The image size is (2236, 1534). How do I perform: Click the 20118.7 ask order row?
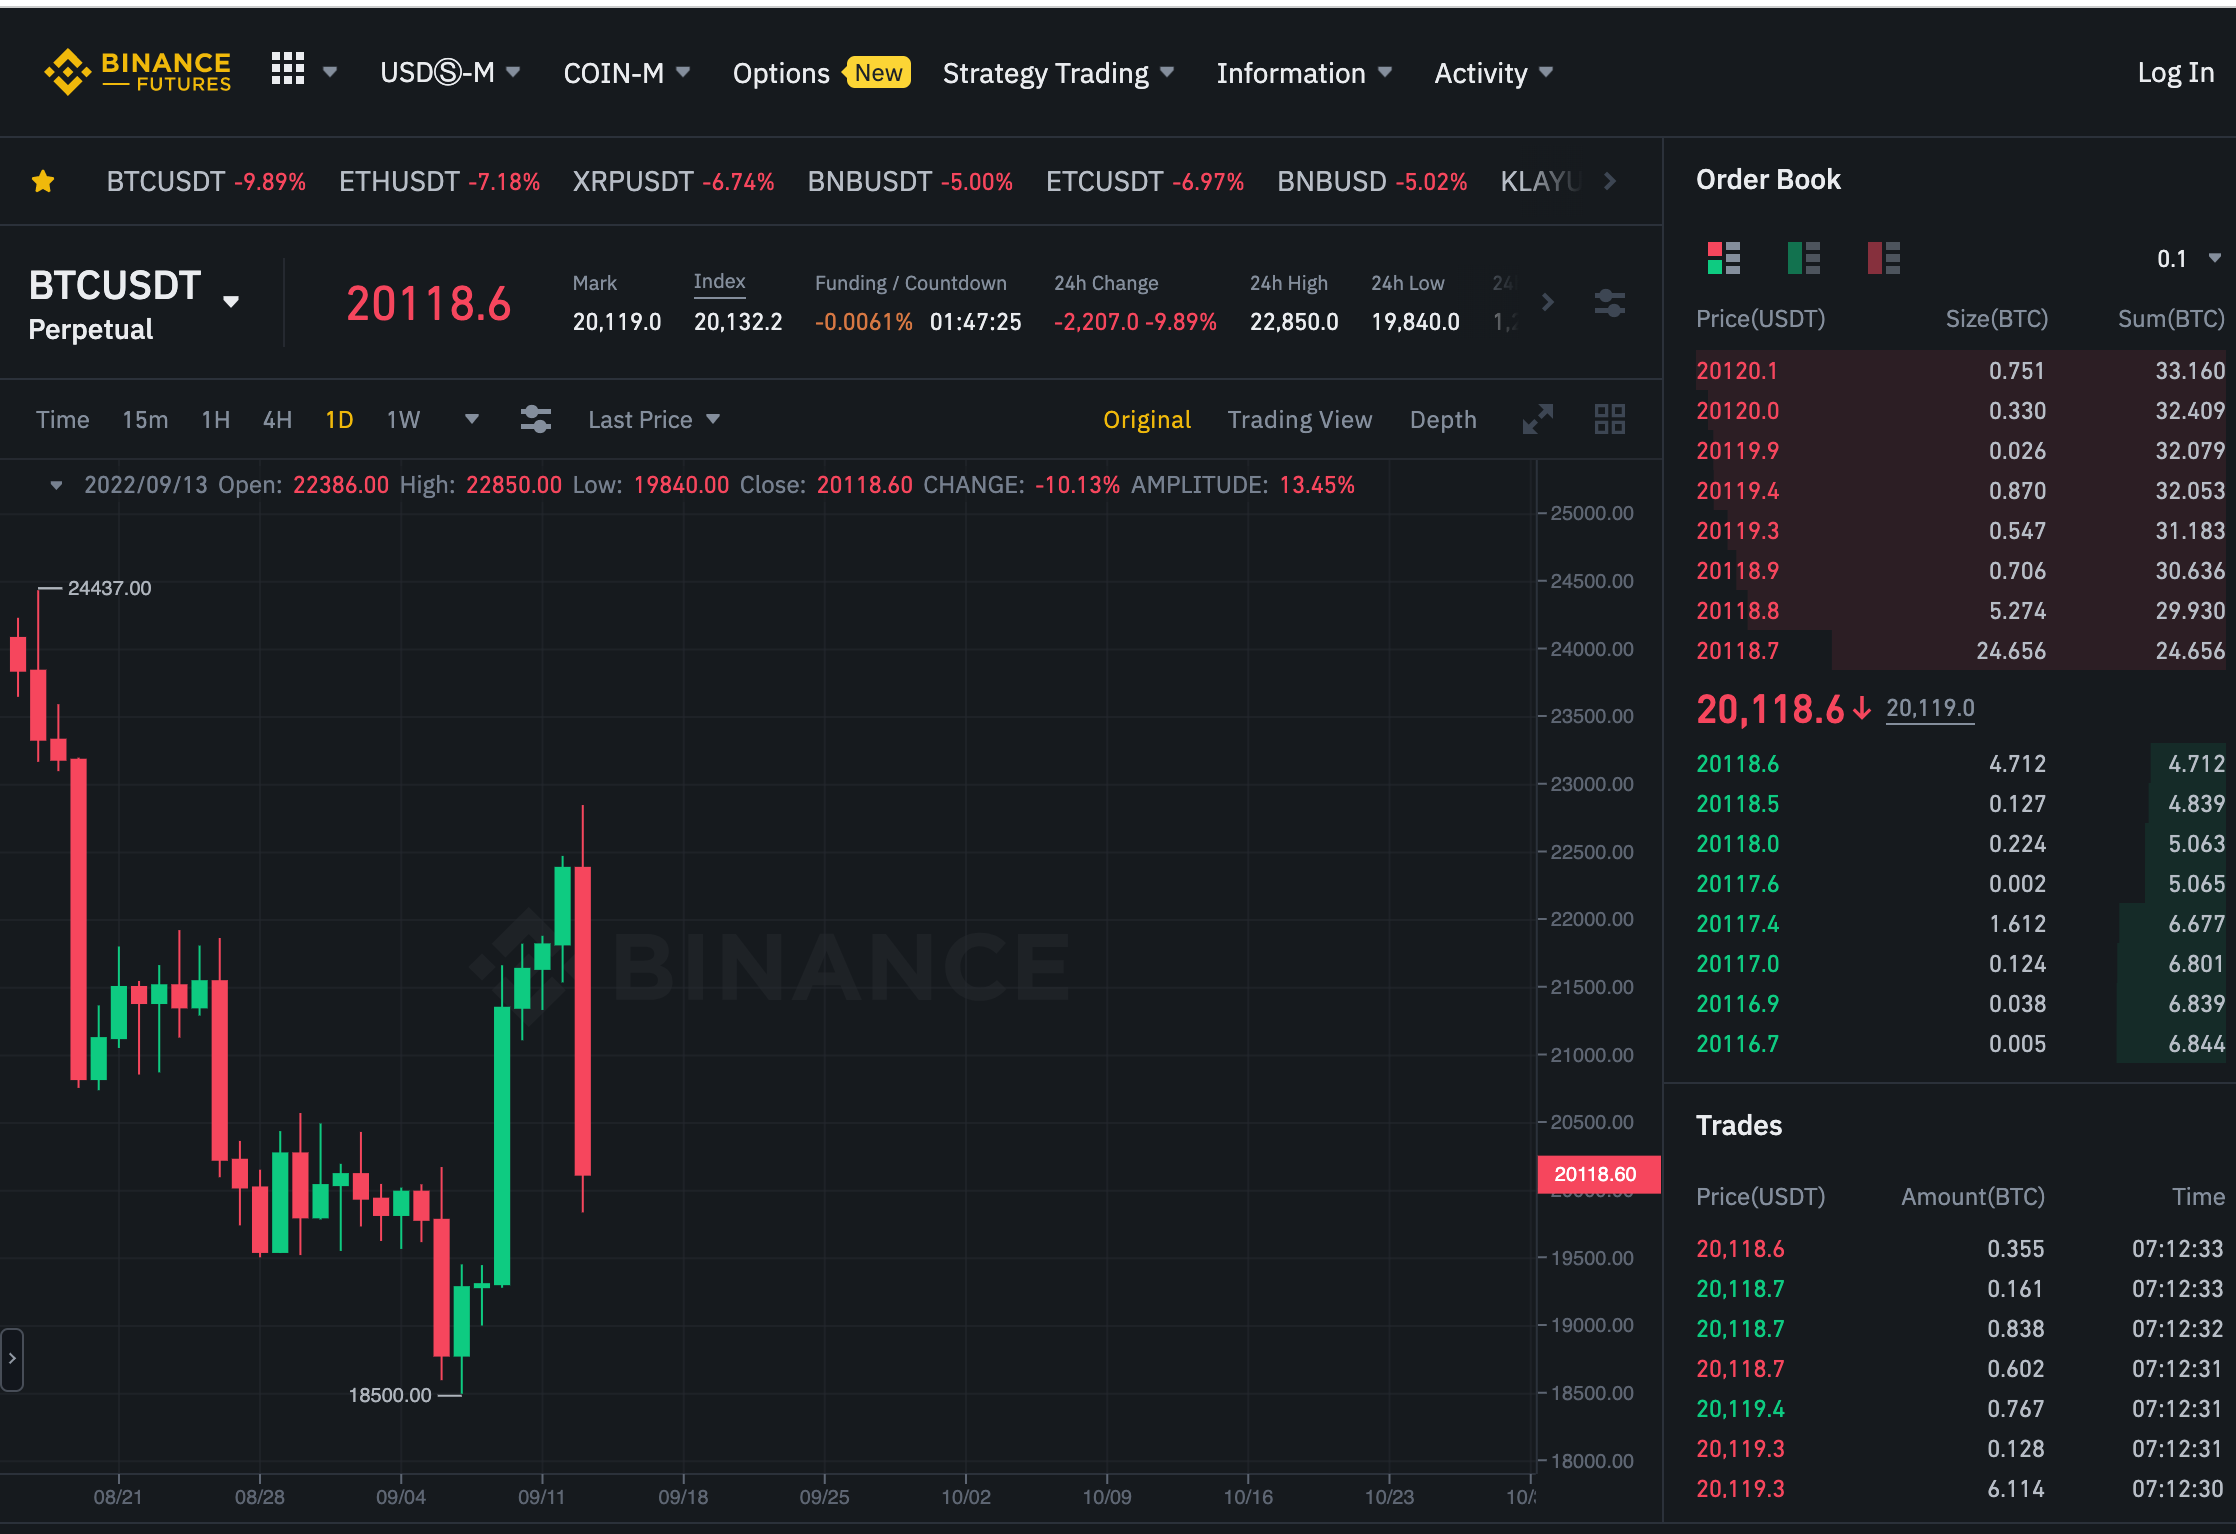1958,651
